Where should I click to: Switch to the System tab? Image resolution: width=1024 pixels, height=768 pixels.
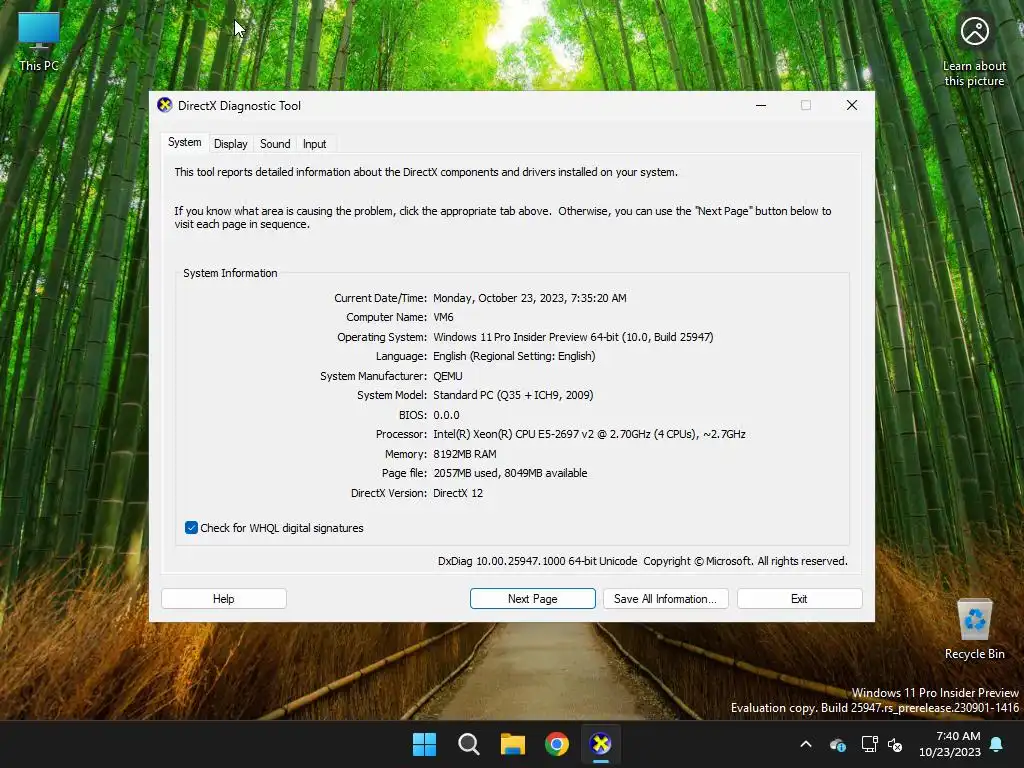[x=185, y=142]
